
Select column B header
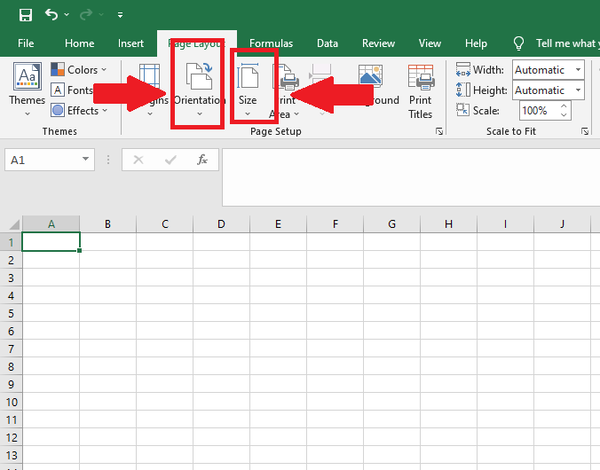coord(108,224)
